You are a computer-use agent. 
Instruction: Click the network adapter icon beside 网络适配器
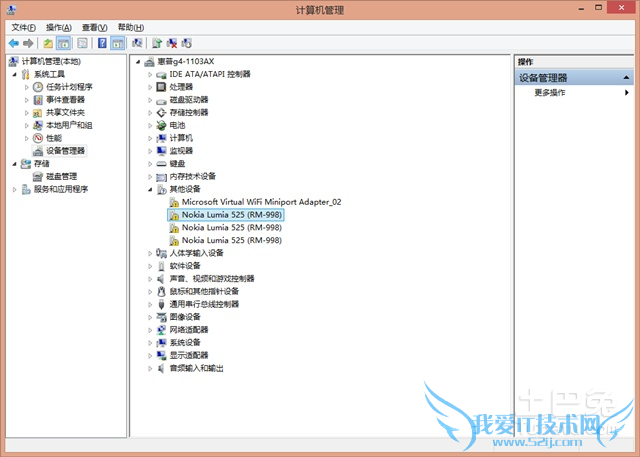click(162, 330)
